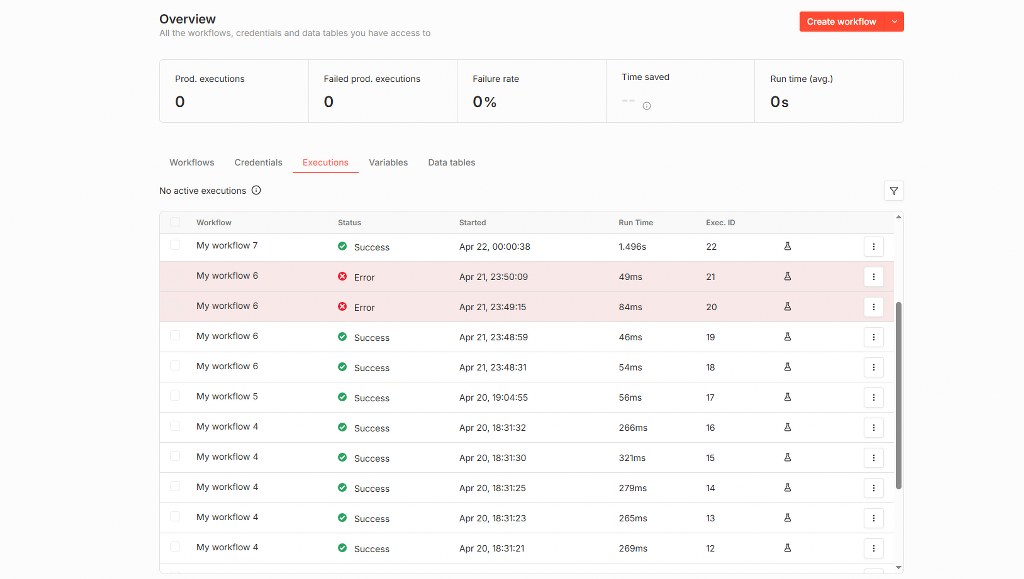Open the three-dot menu for execution 22

[x=873, y=247]
